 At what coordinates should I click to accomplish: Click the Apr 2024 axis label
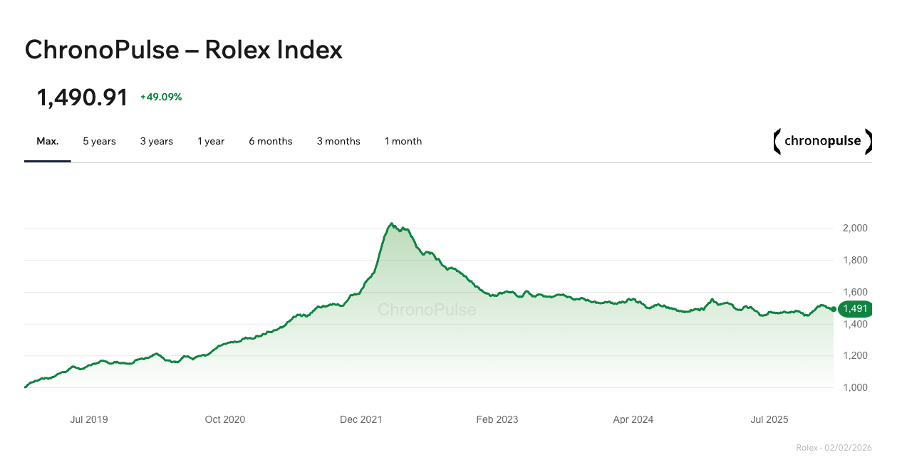pyautogui.click(x=633, y=420)
